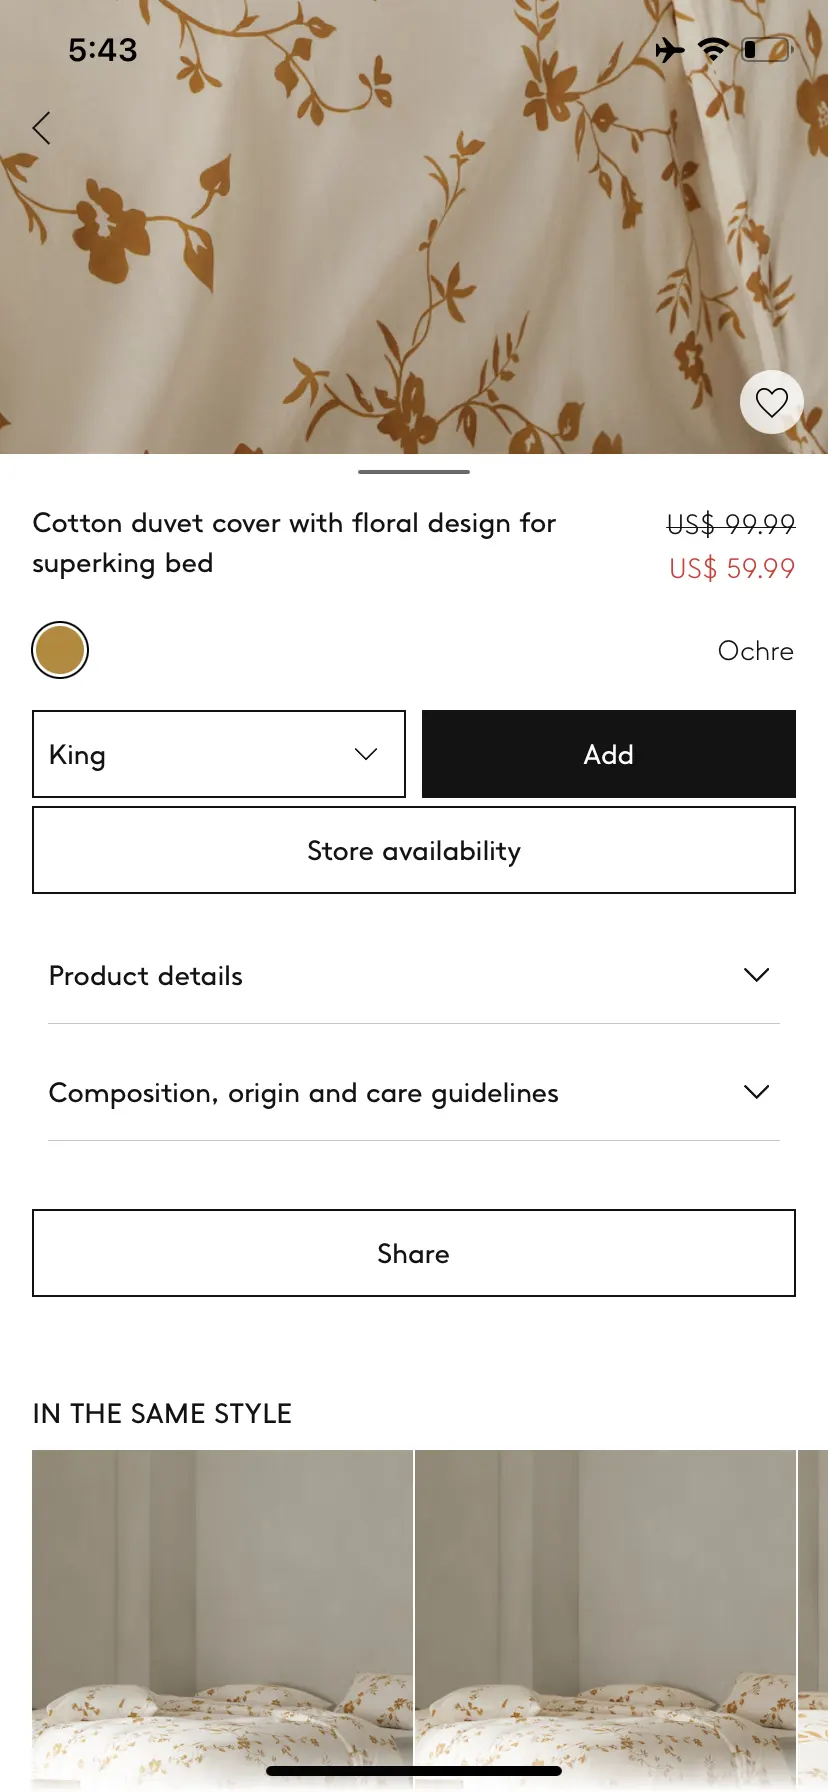The width and height of the screenshot is (828, 1792).
Task: Tap the 5:43 clock in status bar
Action: click(103, 50)
